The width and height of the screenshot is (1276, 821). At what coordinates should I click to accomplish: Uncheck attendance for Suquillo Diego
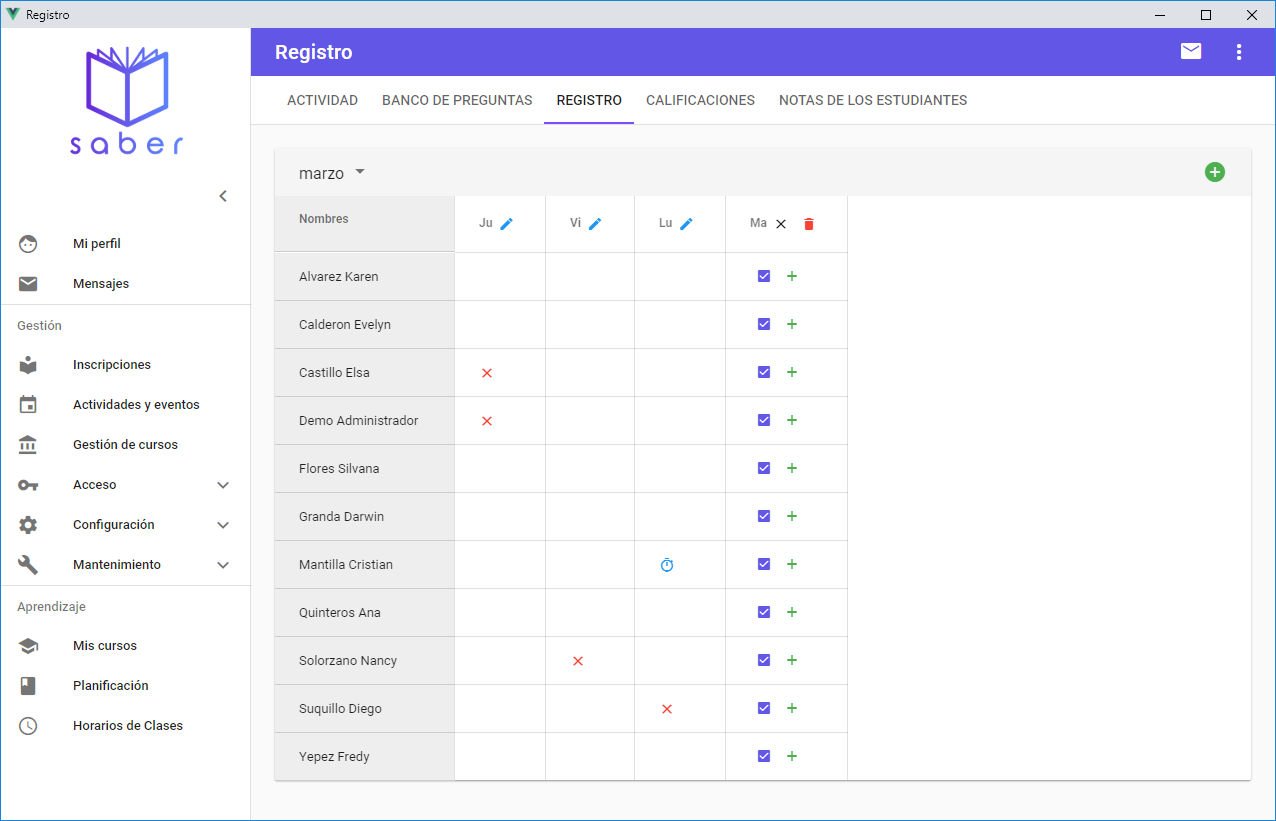coord(764,708)
